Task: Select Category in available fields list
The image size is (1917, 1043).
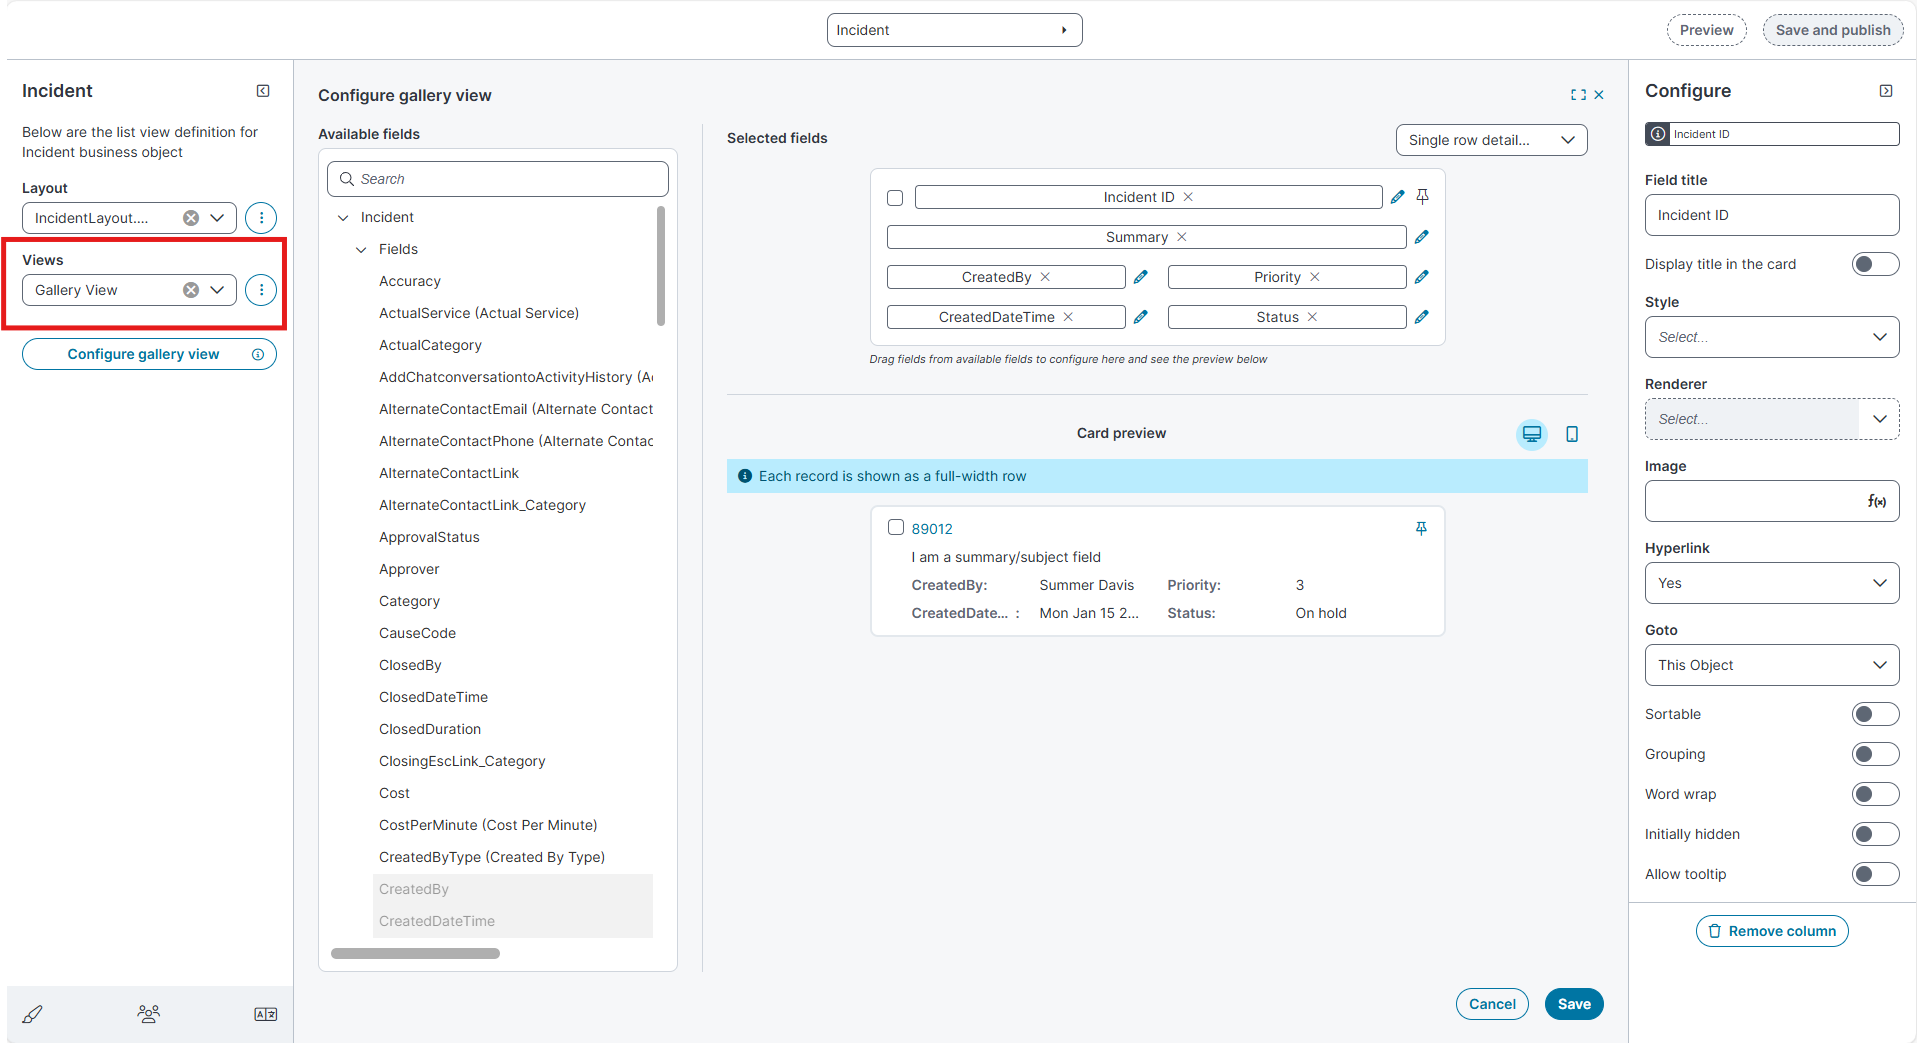Action: 409,601
